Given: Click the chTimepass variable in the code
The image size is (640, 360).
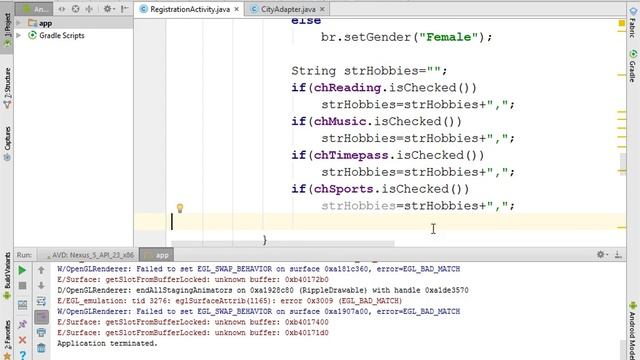Looking at the screenshot, I should (351, 156).
